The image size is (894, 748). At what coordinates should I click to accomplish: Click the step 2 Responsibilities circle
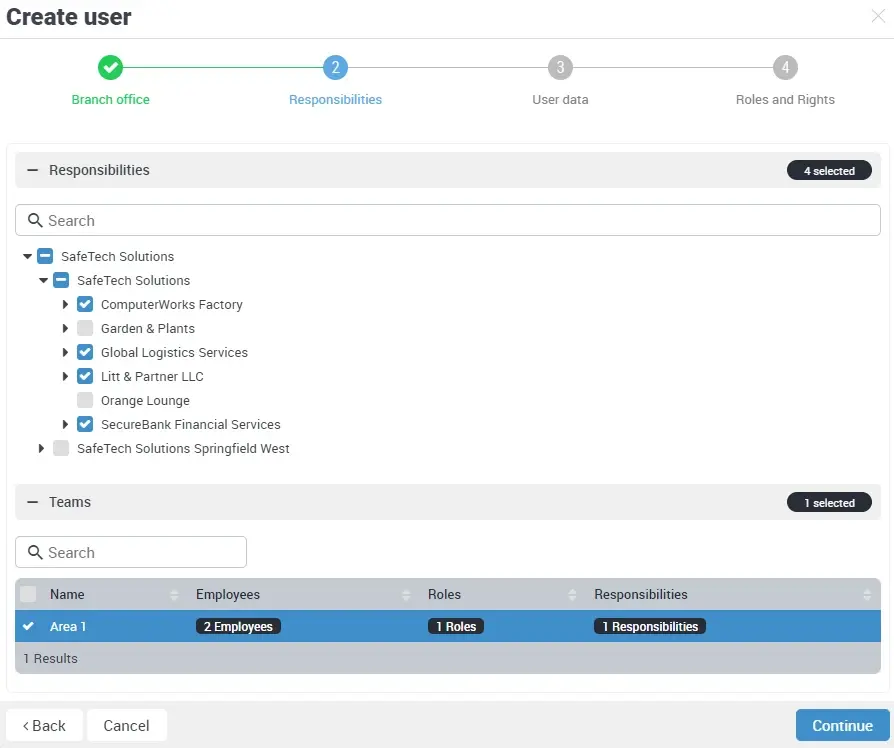pyautogui.click(x=335, y=69)
